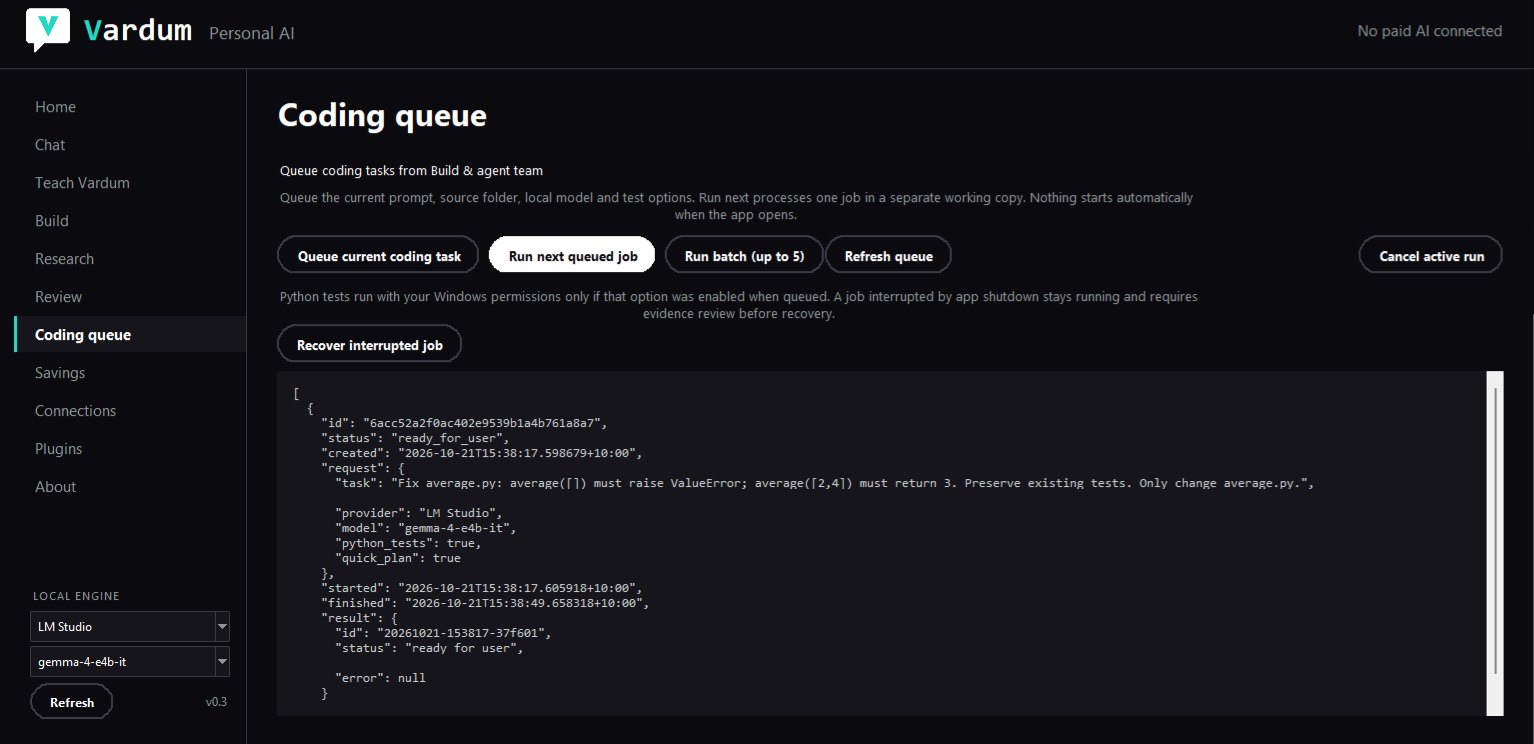Click the "quick_plan": true line
The image size is (1534, 744).
(x=398, y=558)
